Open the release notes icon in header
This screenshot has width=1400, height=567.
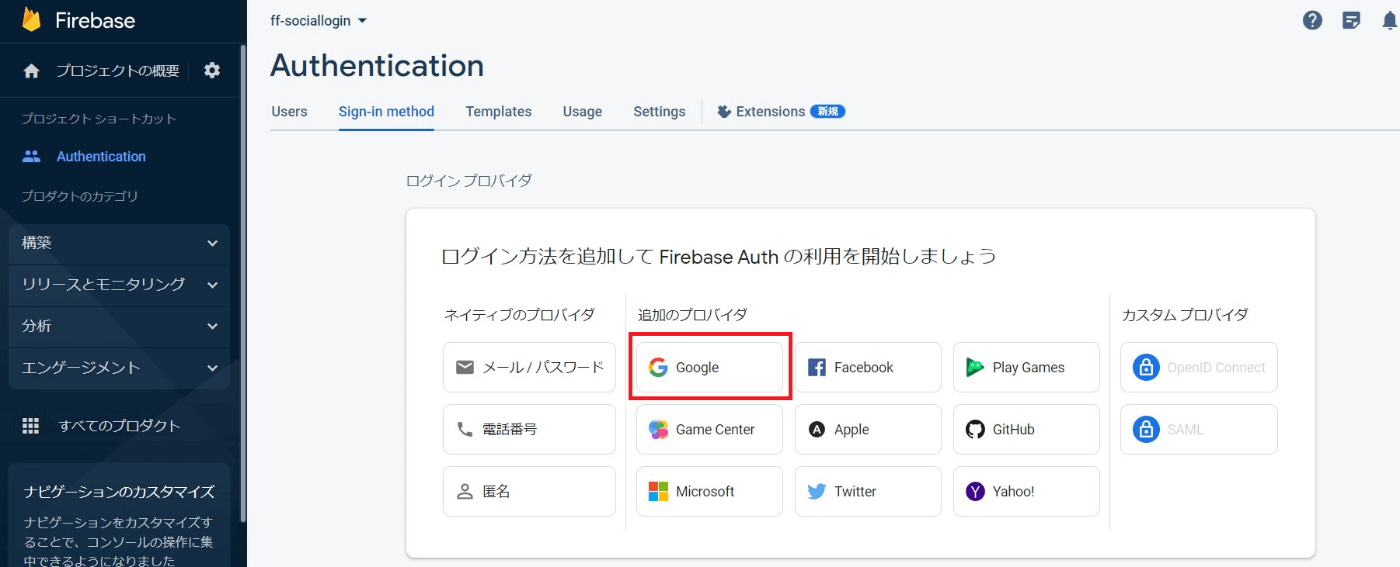(1352, 20)
